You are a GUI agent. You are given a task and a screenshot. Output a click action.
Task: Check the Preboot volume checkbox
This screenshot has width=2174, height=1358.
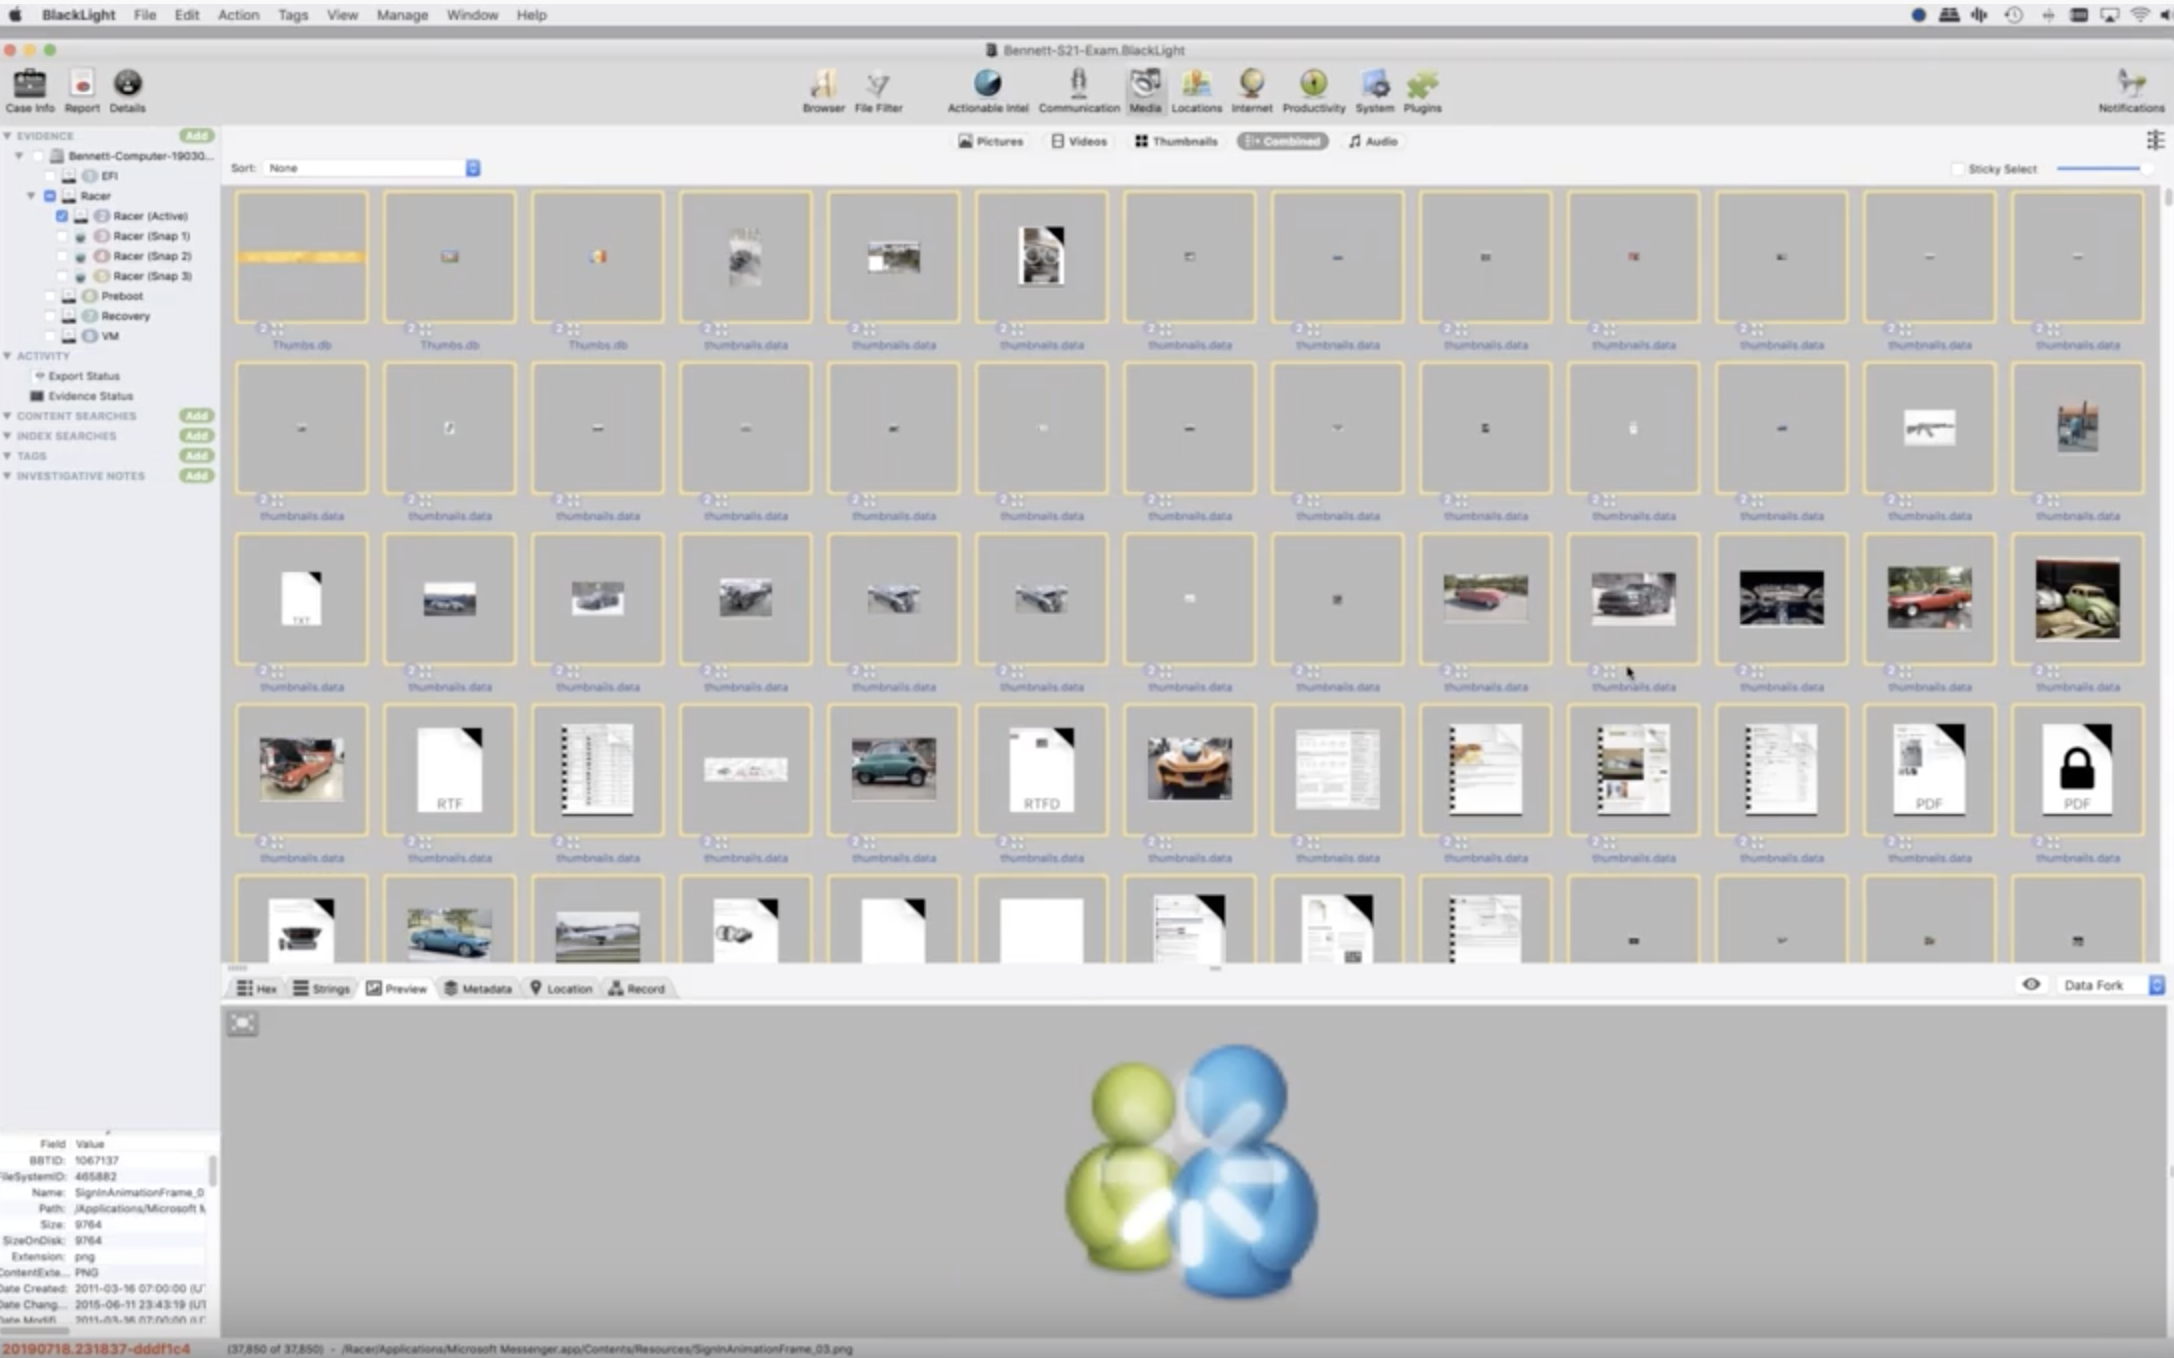[50, 296]
